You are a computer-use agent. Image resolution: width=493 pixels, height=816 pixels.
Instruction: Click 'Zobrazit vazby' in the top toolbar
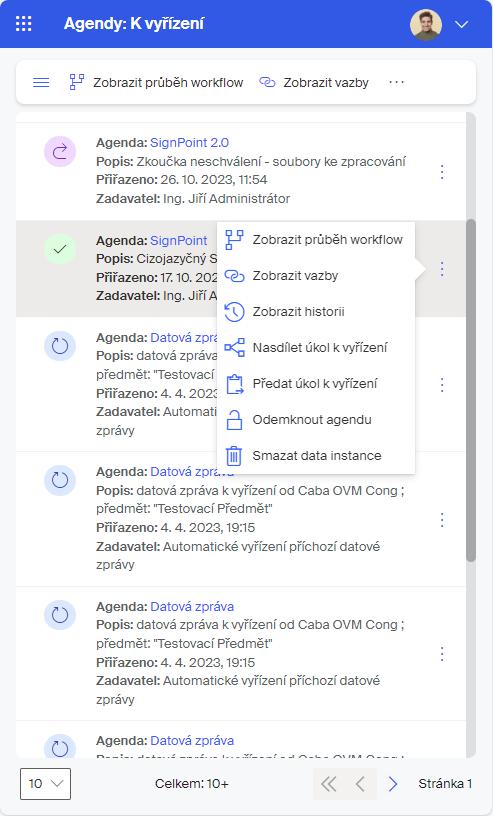point(313,82)
